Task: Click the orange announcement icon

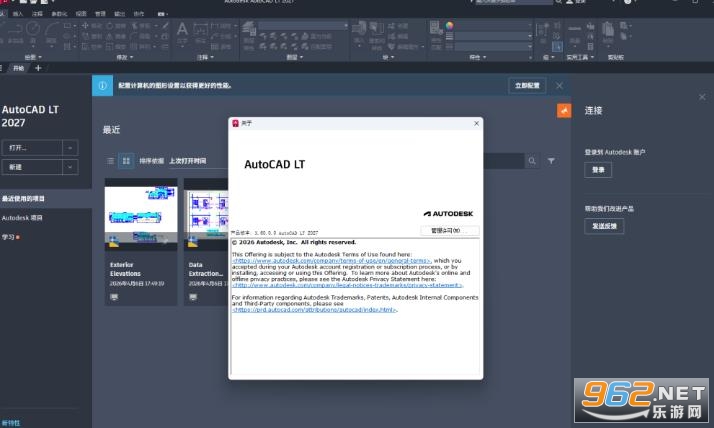Action: pos(564,110)
